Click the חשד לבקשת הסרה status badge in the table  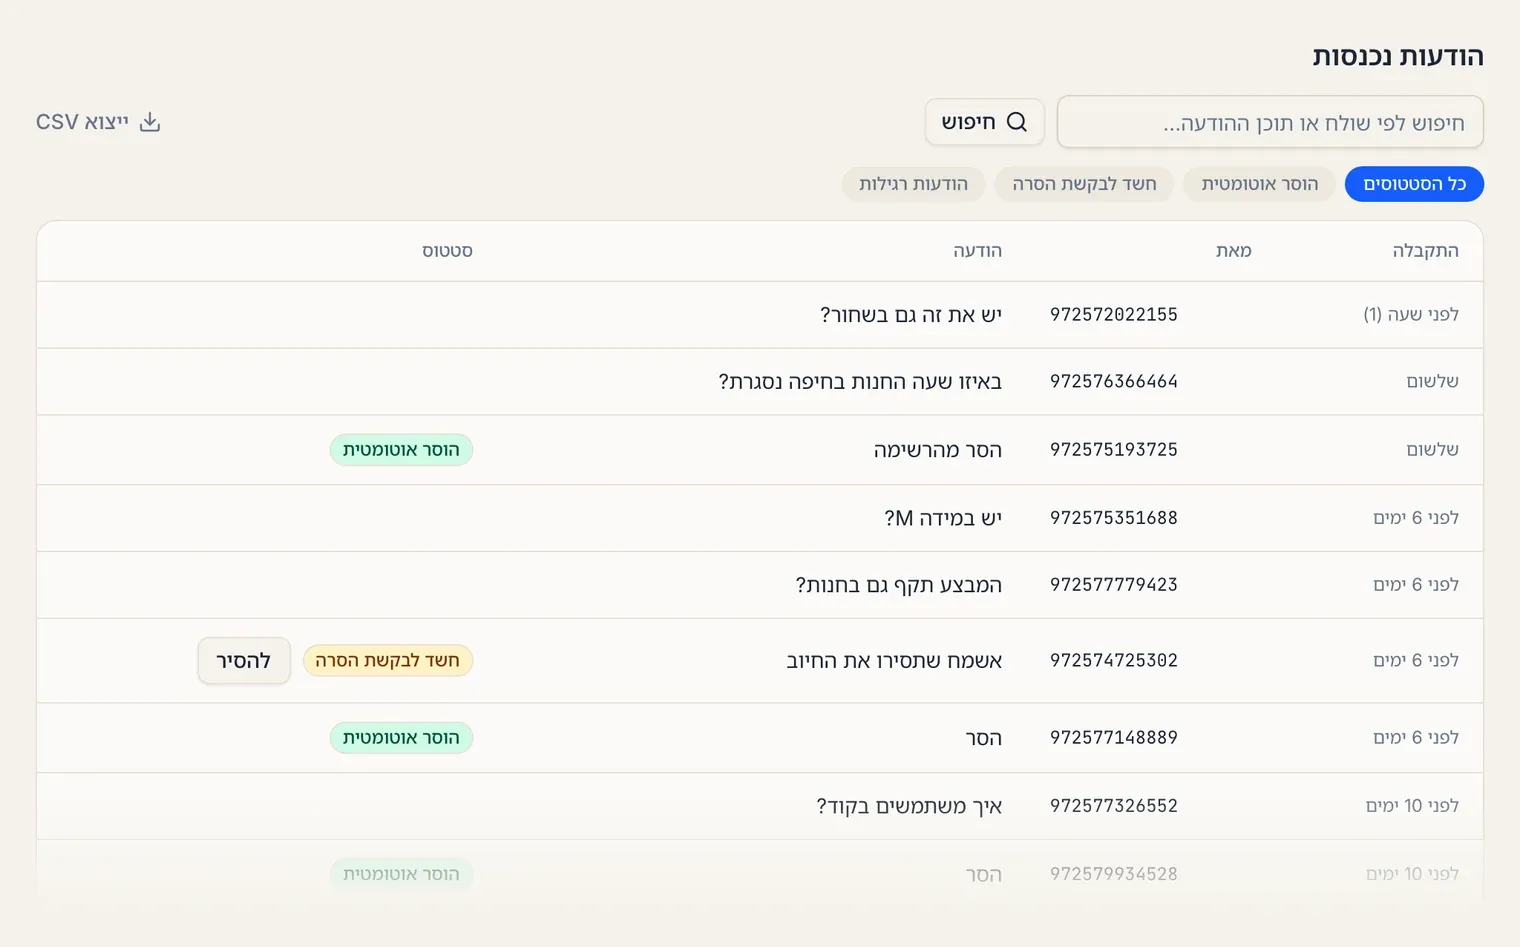tap(388, 661)
